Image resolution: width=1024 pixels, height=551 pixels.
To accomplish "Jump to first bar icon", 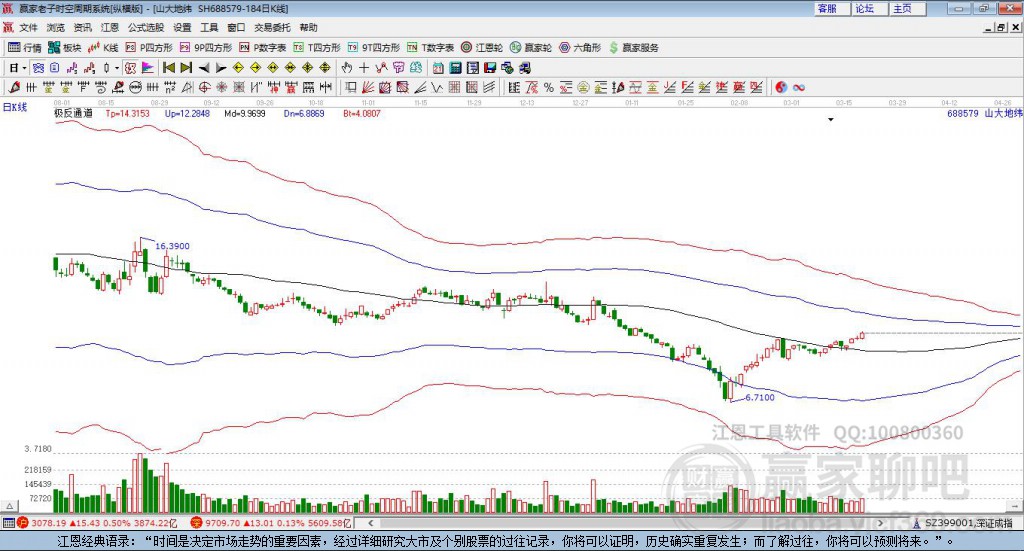I will point(168,68).
